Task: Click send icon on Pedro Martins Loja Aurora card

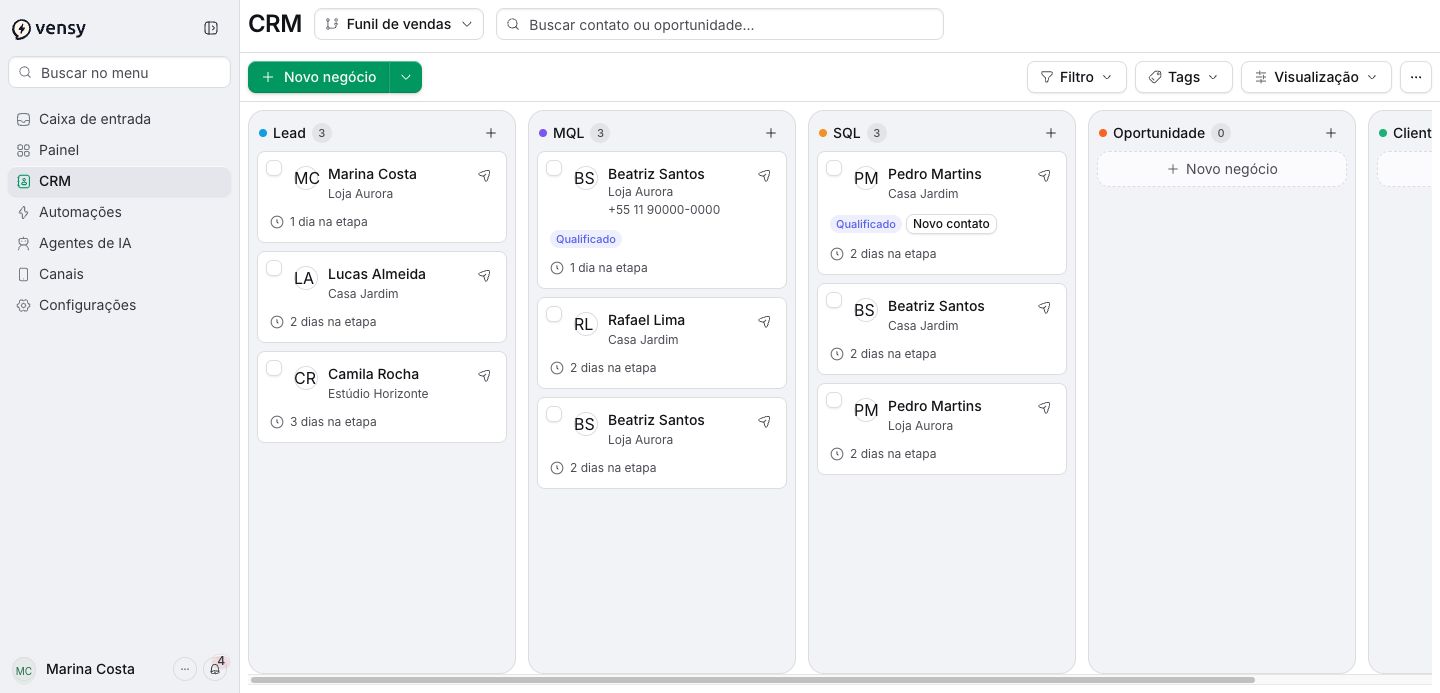Action: pyautogui.click(x=1044, y=407)
